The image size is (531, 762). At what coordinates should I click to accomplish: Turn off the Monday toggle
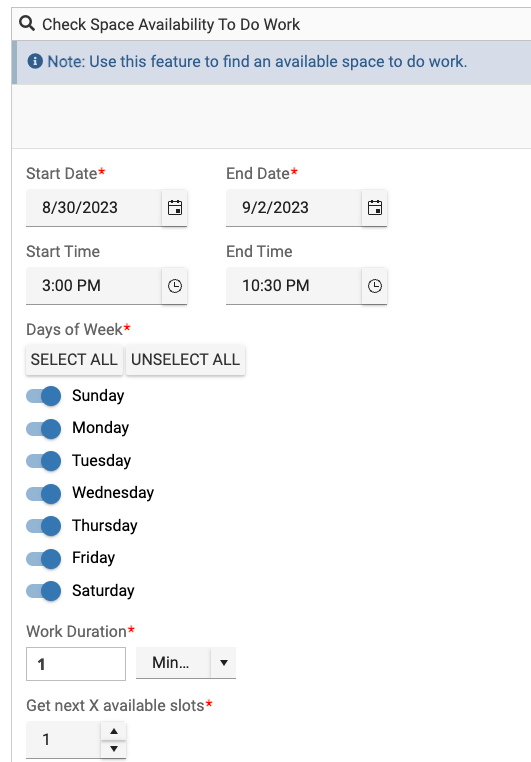pyautogui.click(x=44, y=428)
